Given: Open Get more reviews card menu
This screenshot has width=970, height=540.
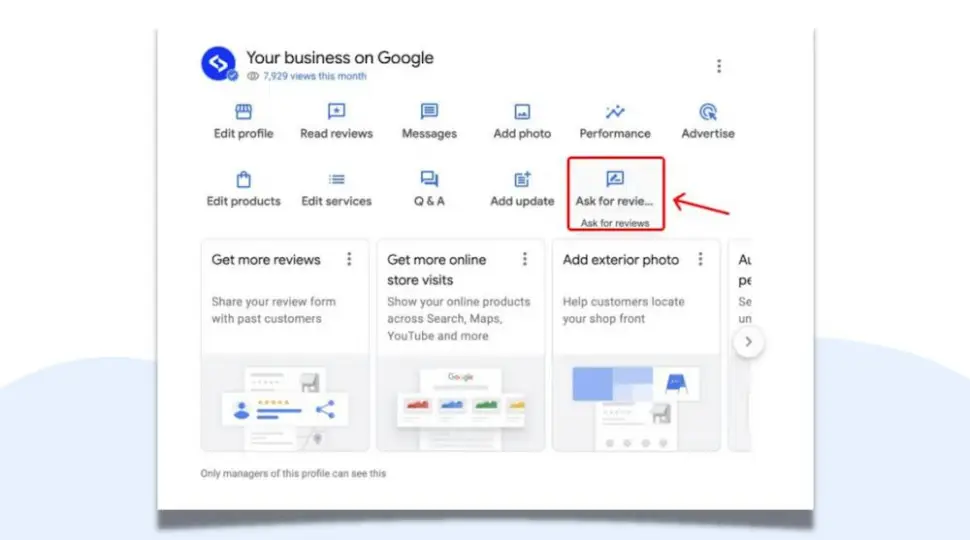Looking at the screenshot, I should click(x=349, y=259).
